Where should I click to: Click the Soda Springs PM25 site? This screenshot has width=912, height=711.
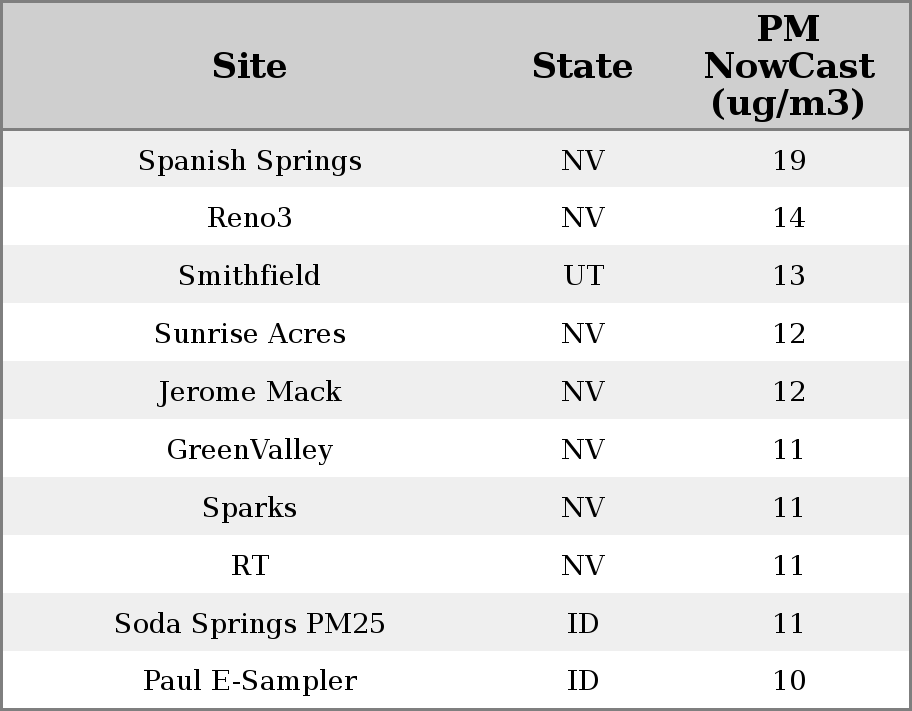250,624
